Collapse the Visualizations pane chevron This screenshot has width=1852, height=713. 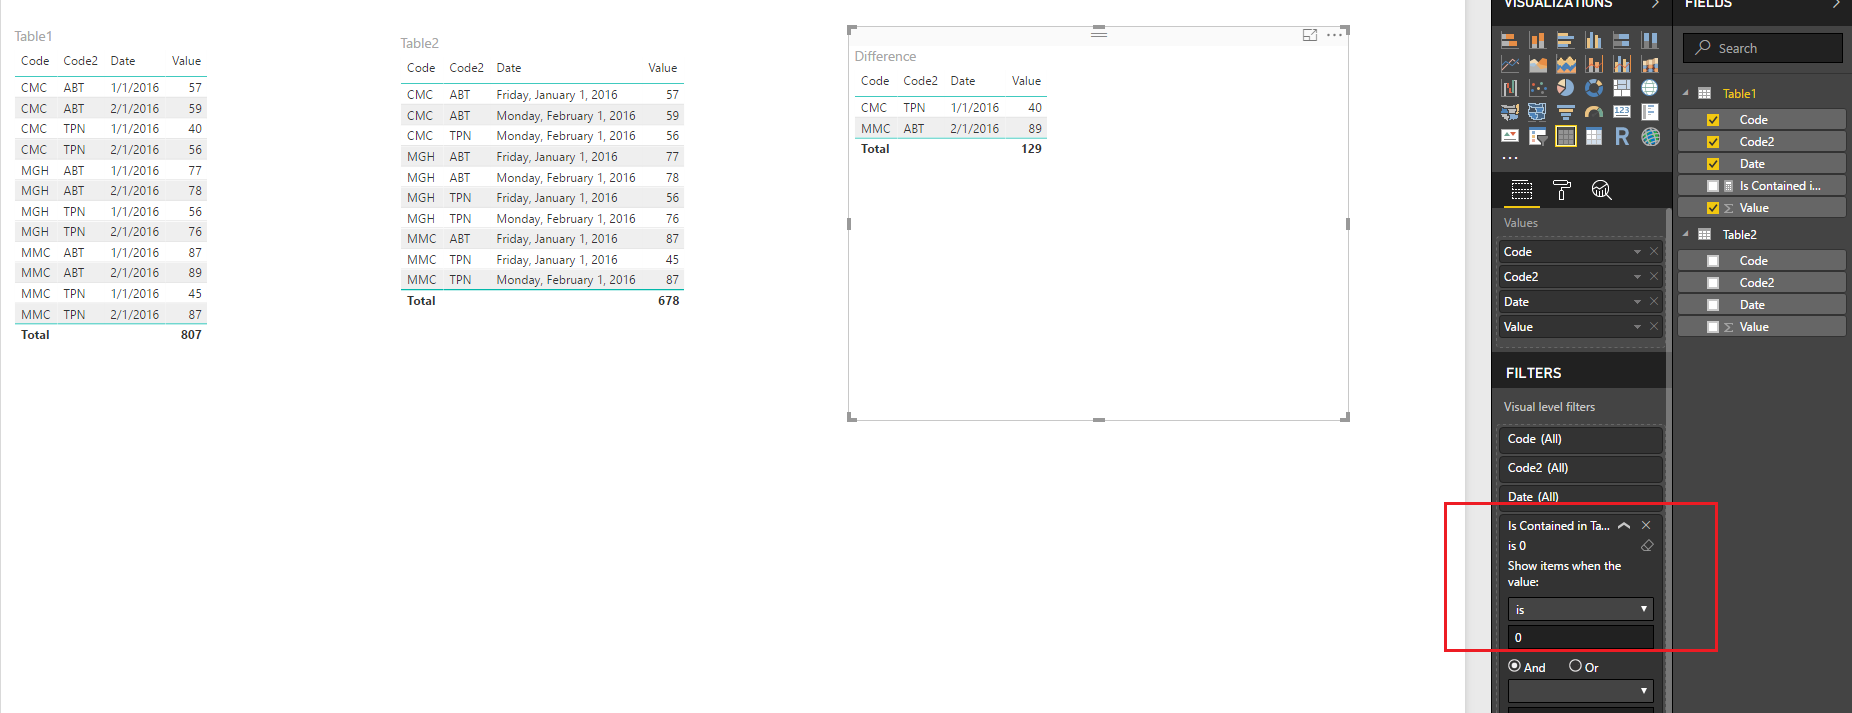coord(1655,4)
